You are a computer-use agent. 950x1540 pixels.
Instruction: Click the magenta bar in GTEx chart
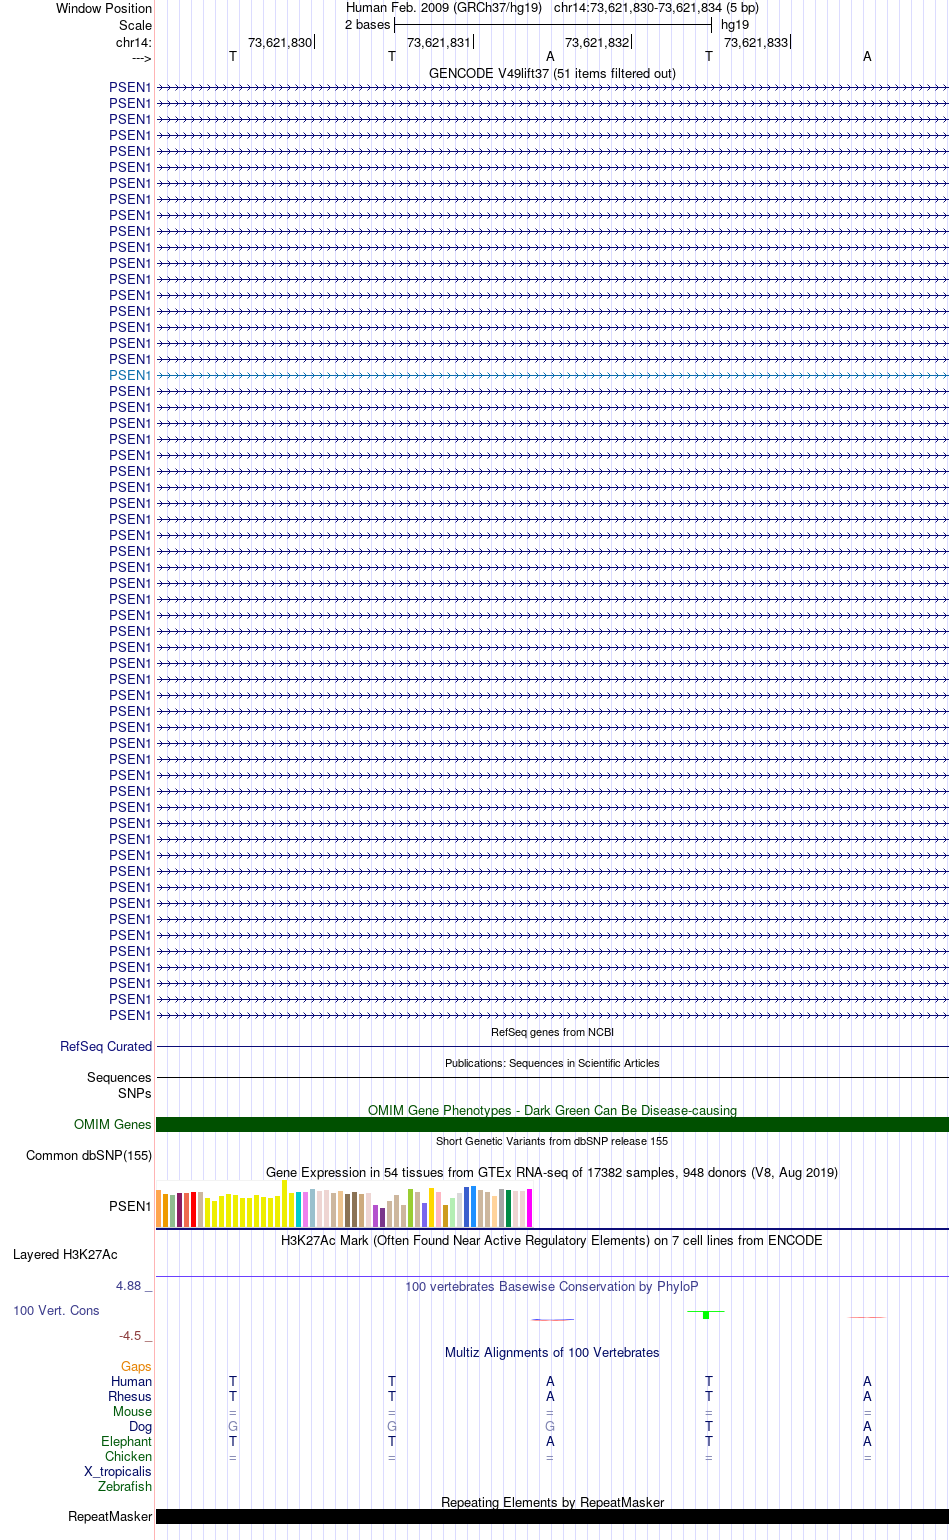[529, 1208]
